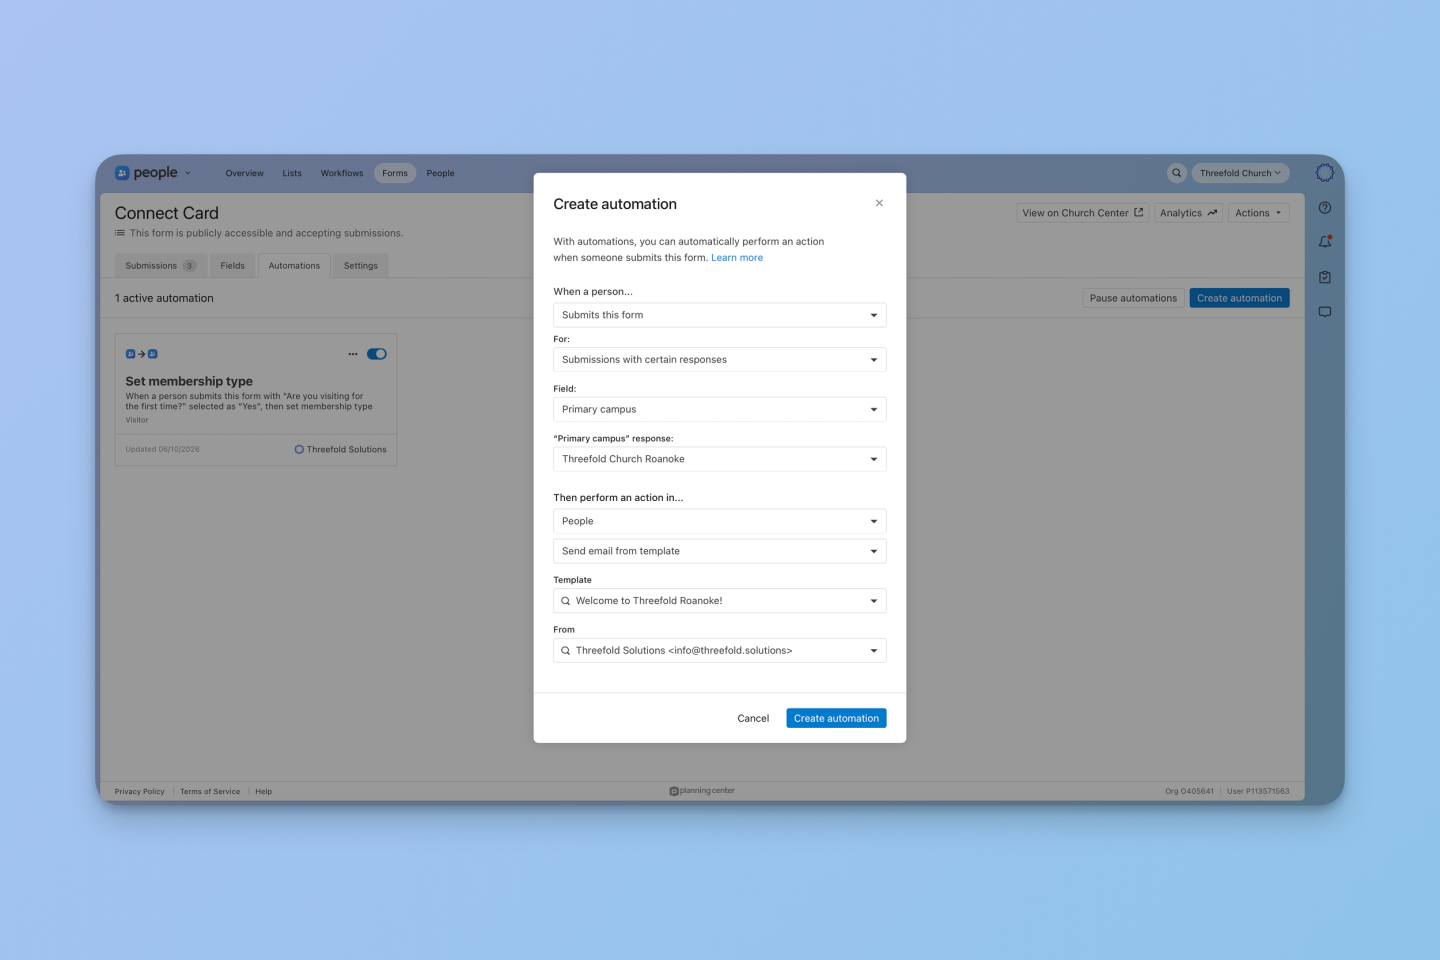Open the ellipsis menu on Set membership type card

[x=353, y=354]
